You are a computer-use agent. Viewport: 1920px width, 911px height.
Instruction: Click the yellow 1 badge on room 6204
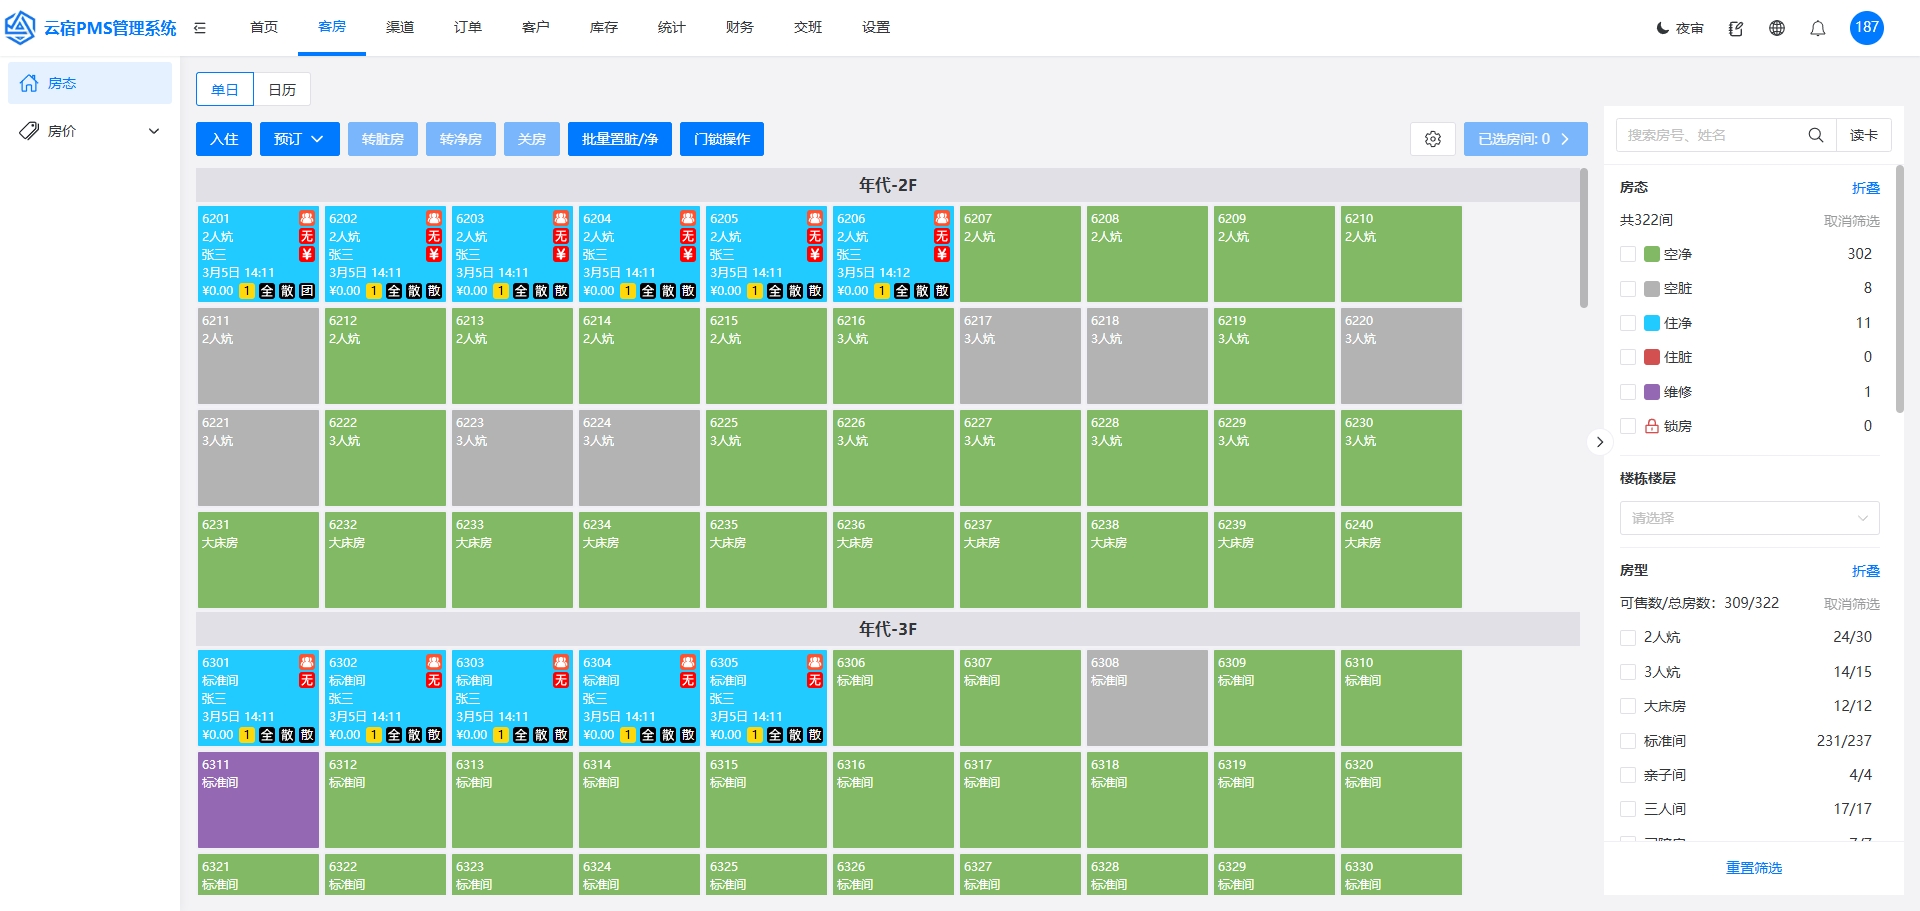[628, 291]
